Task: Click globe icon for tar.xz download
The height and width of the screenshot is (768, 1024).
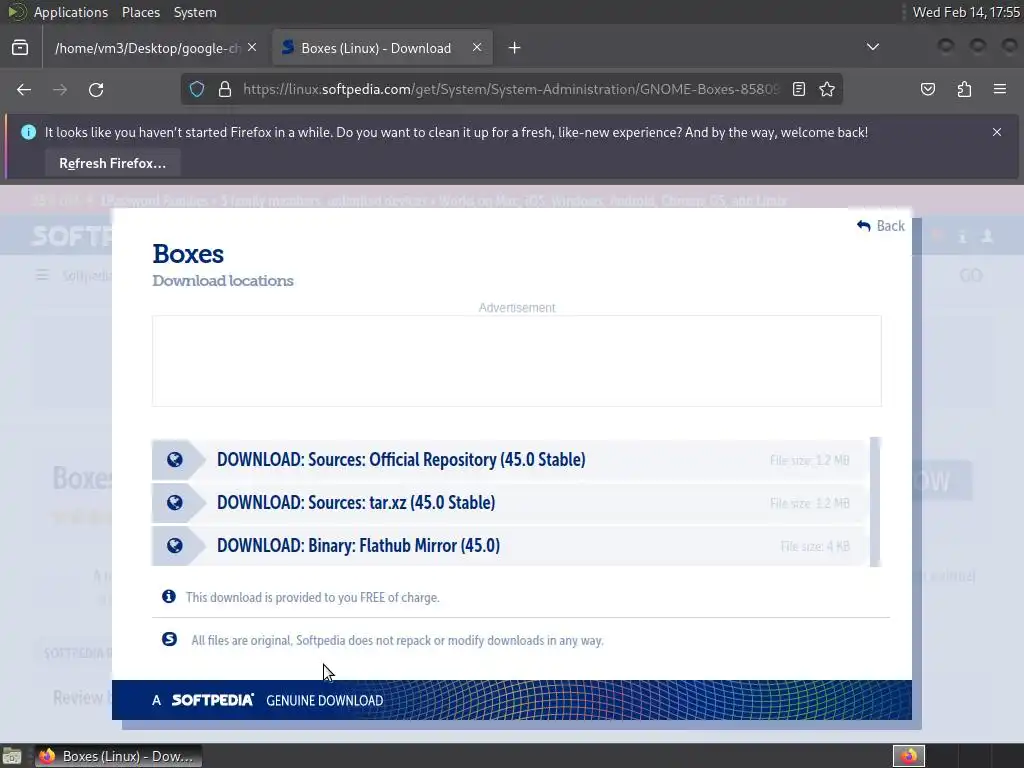Action: click(x=174, y=502)
